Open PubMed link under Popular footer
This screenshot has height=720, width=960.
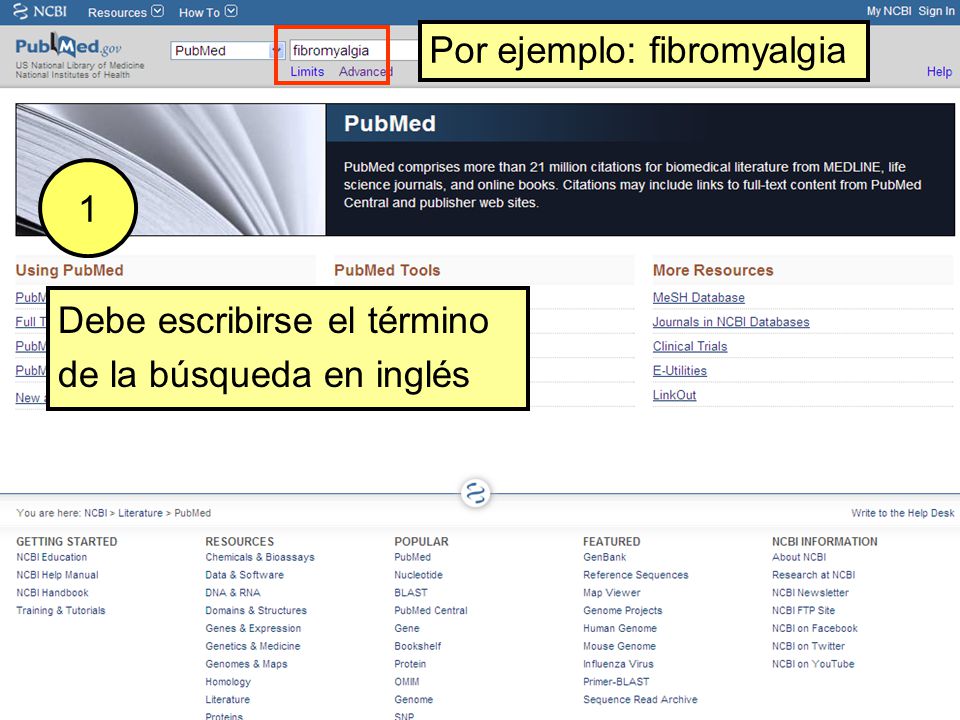tap(412, 557)
